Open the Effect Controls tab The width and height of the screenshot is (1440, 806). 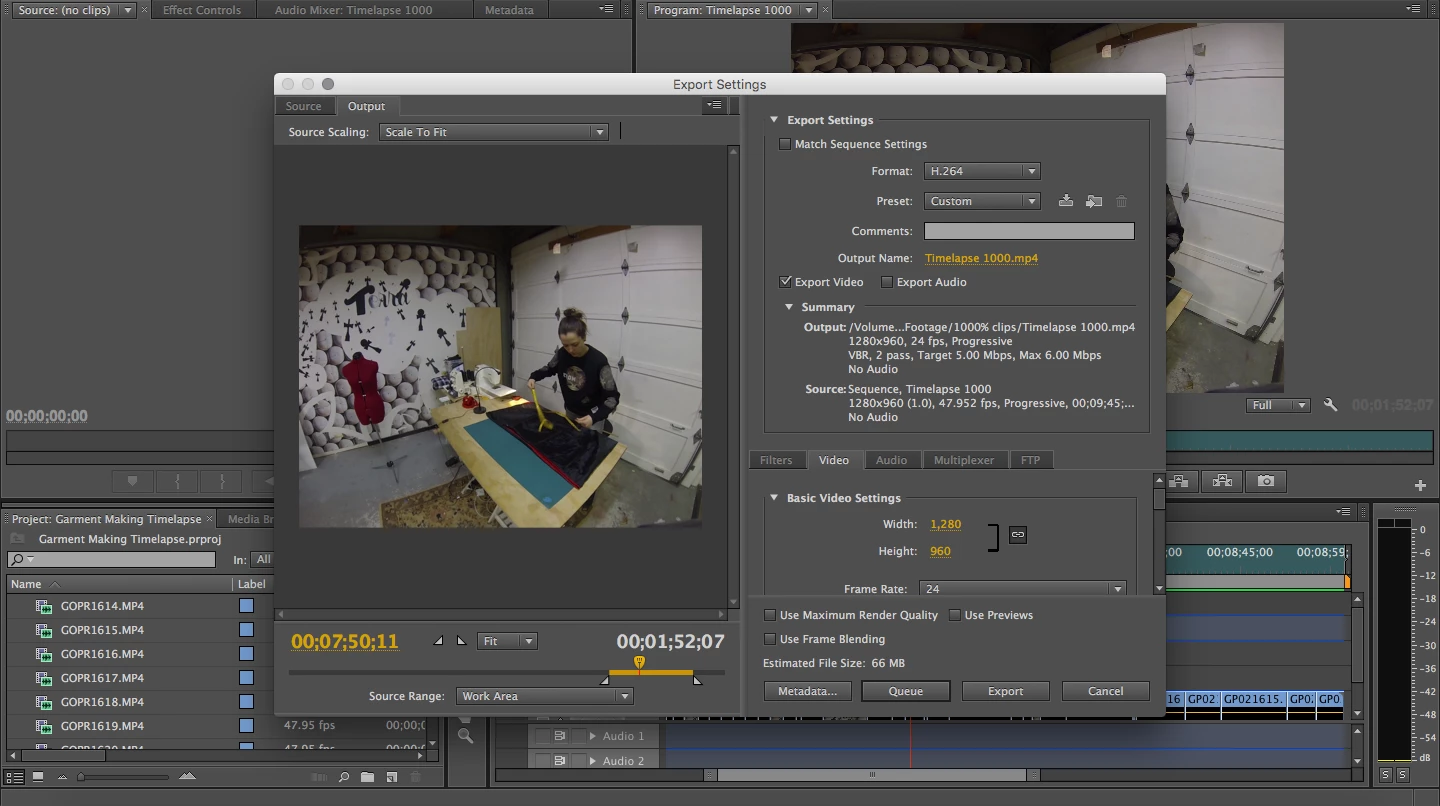point(202,10)
